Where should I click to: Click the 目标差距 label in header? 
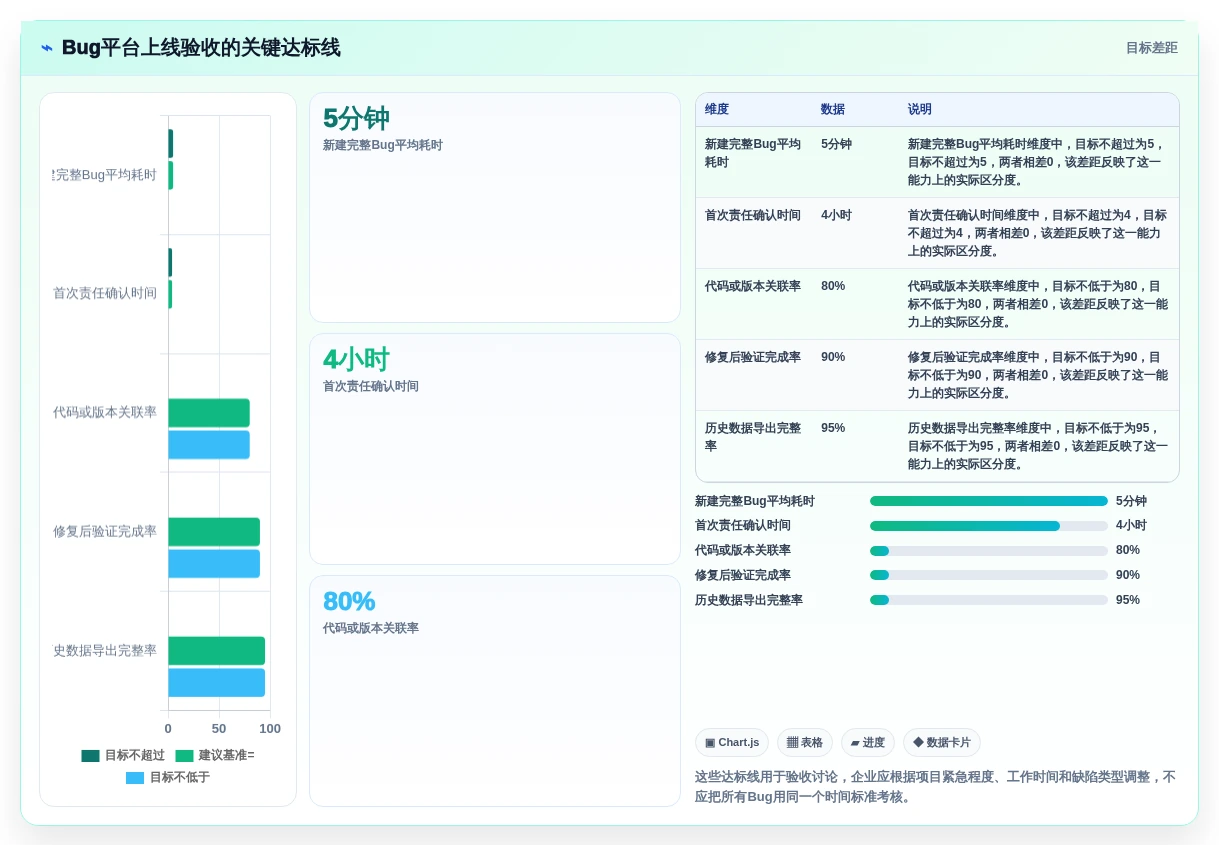(x=1151, y=48)
